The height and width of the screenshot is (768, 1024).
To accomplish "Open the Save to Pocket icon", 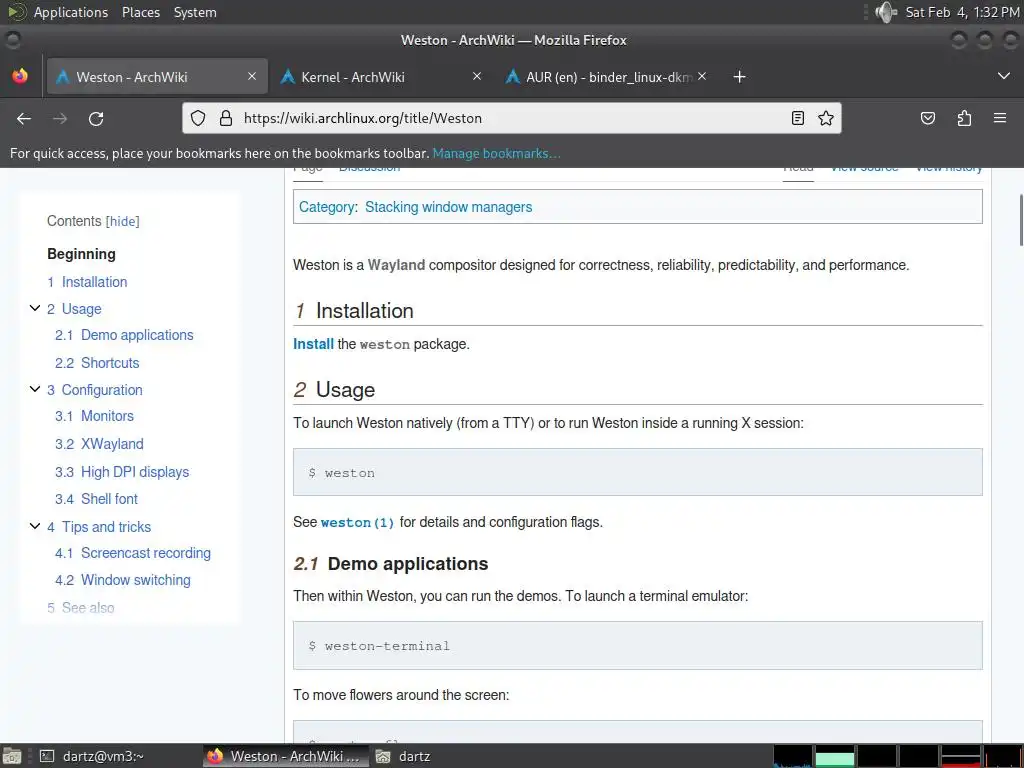I will (x=927, y=118).
